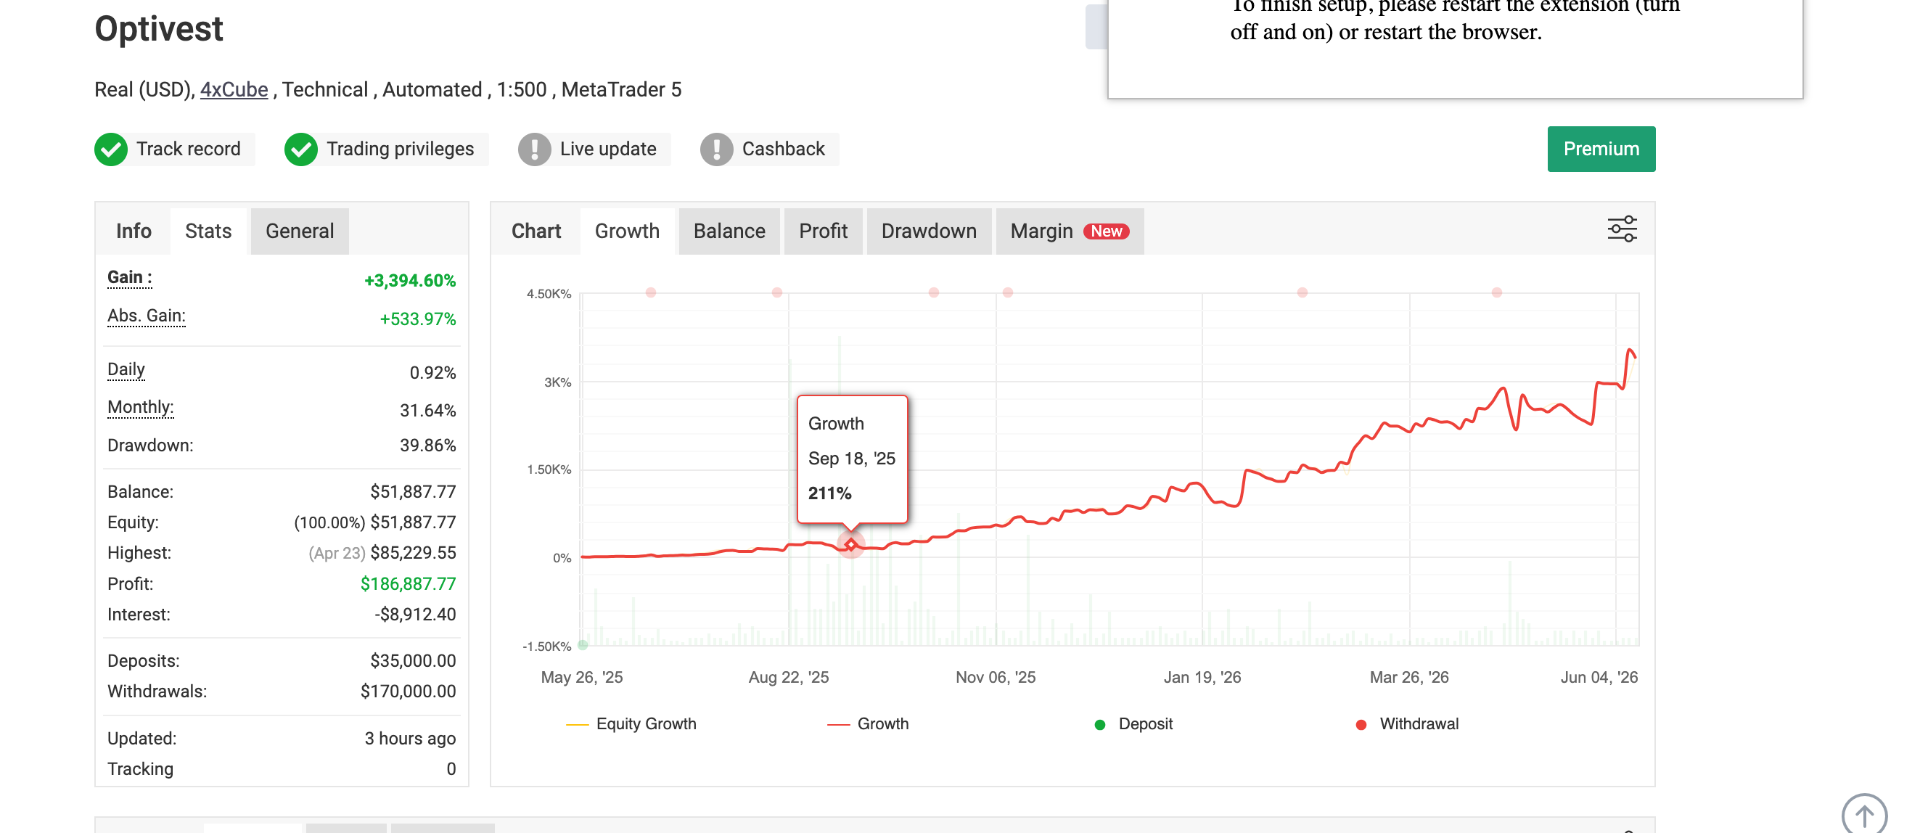Open the chart settings sliders icon

1622,229
